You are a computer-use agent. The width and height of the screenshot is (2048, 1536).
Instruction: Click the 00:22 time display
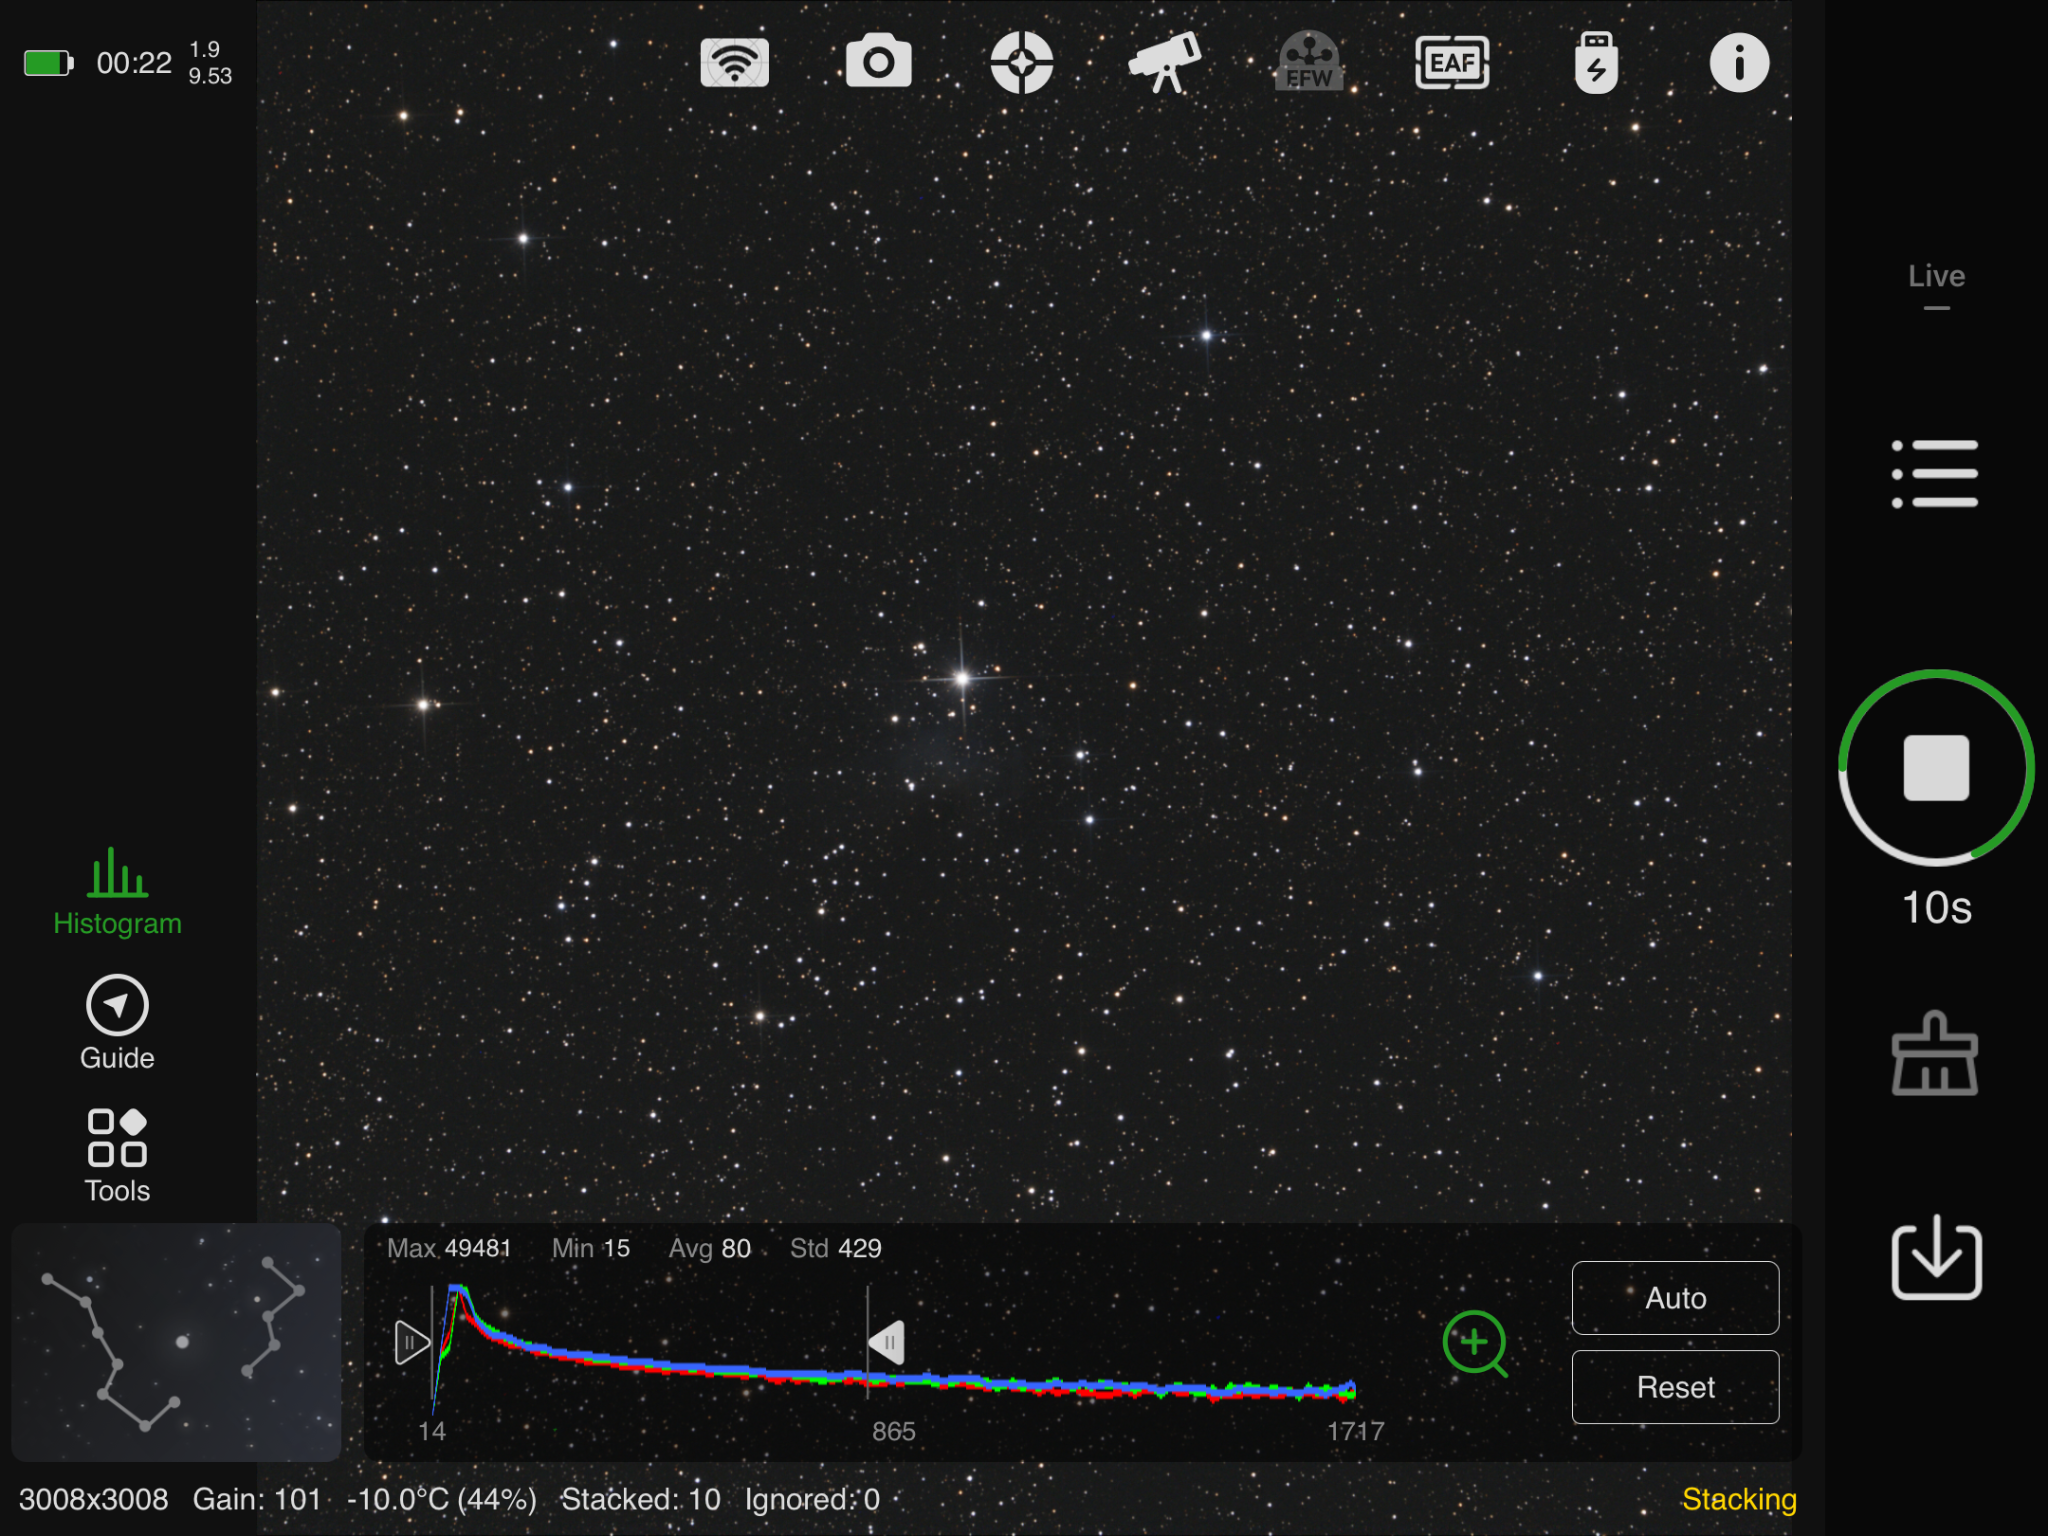click(134, 63)
